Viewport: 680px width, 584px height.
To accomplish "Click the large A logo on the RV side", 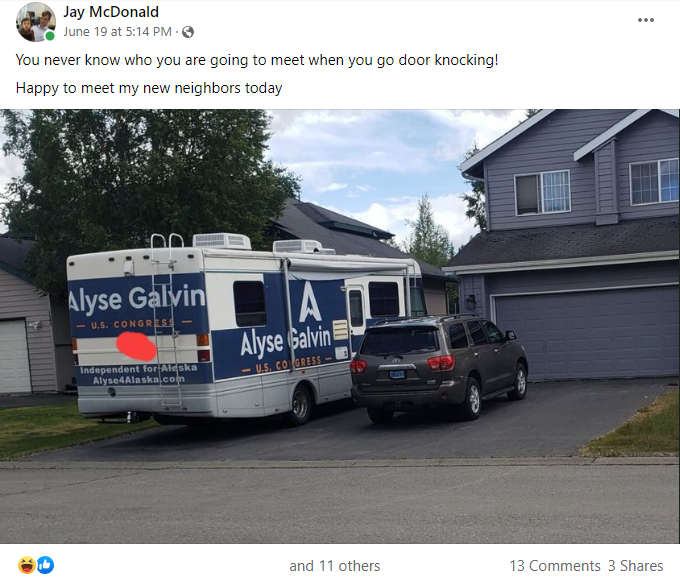I will tap(311, 302).
